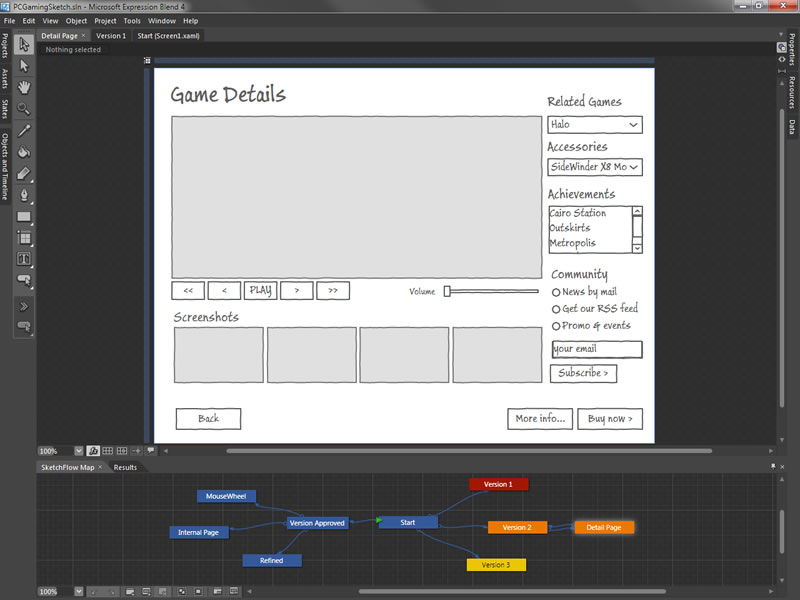Select the Selection arrow tool
800x600 pixels.
24,44
